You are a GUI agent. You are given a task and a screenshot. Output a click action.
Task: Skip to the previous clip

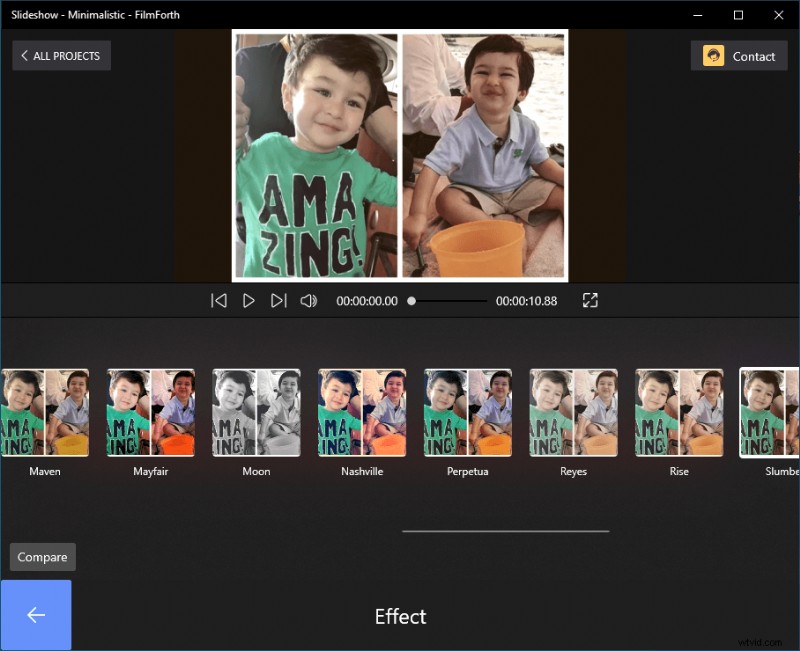click(x=218, y=300)
